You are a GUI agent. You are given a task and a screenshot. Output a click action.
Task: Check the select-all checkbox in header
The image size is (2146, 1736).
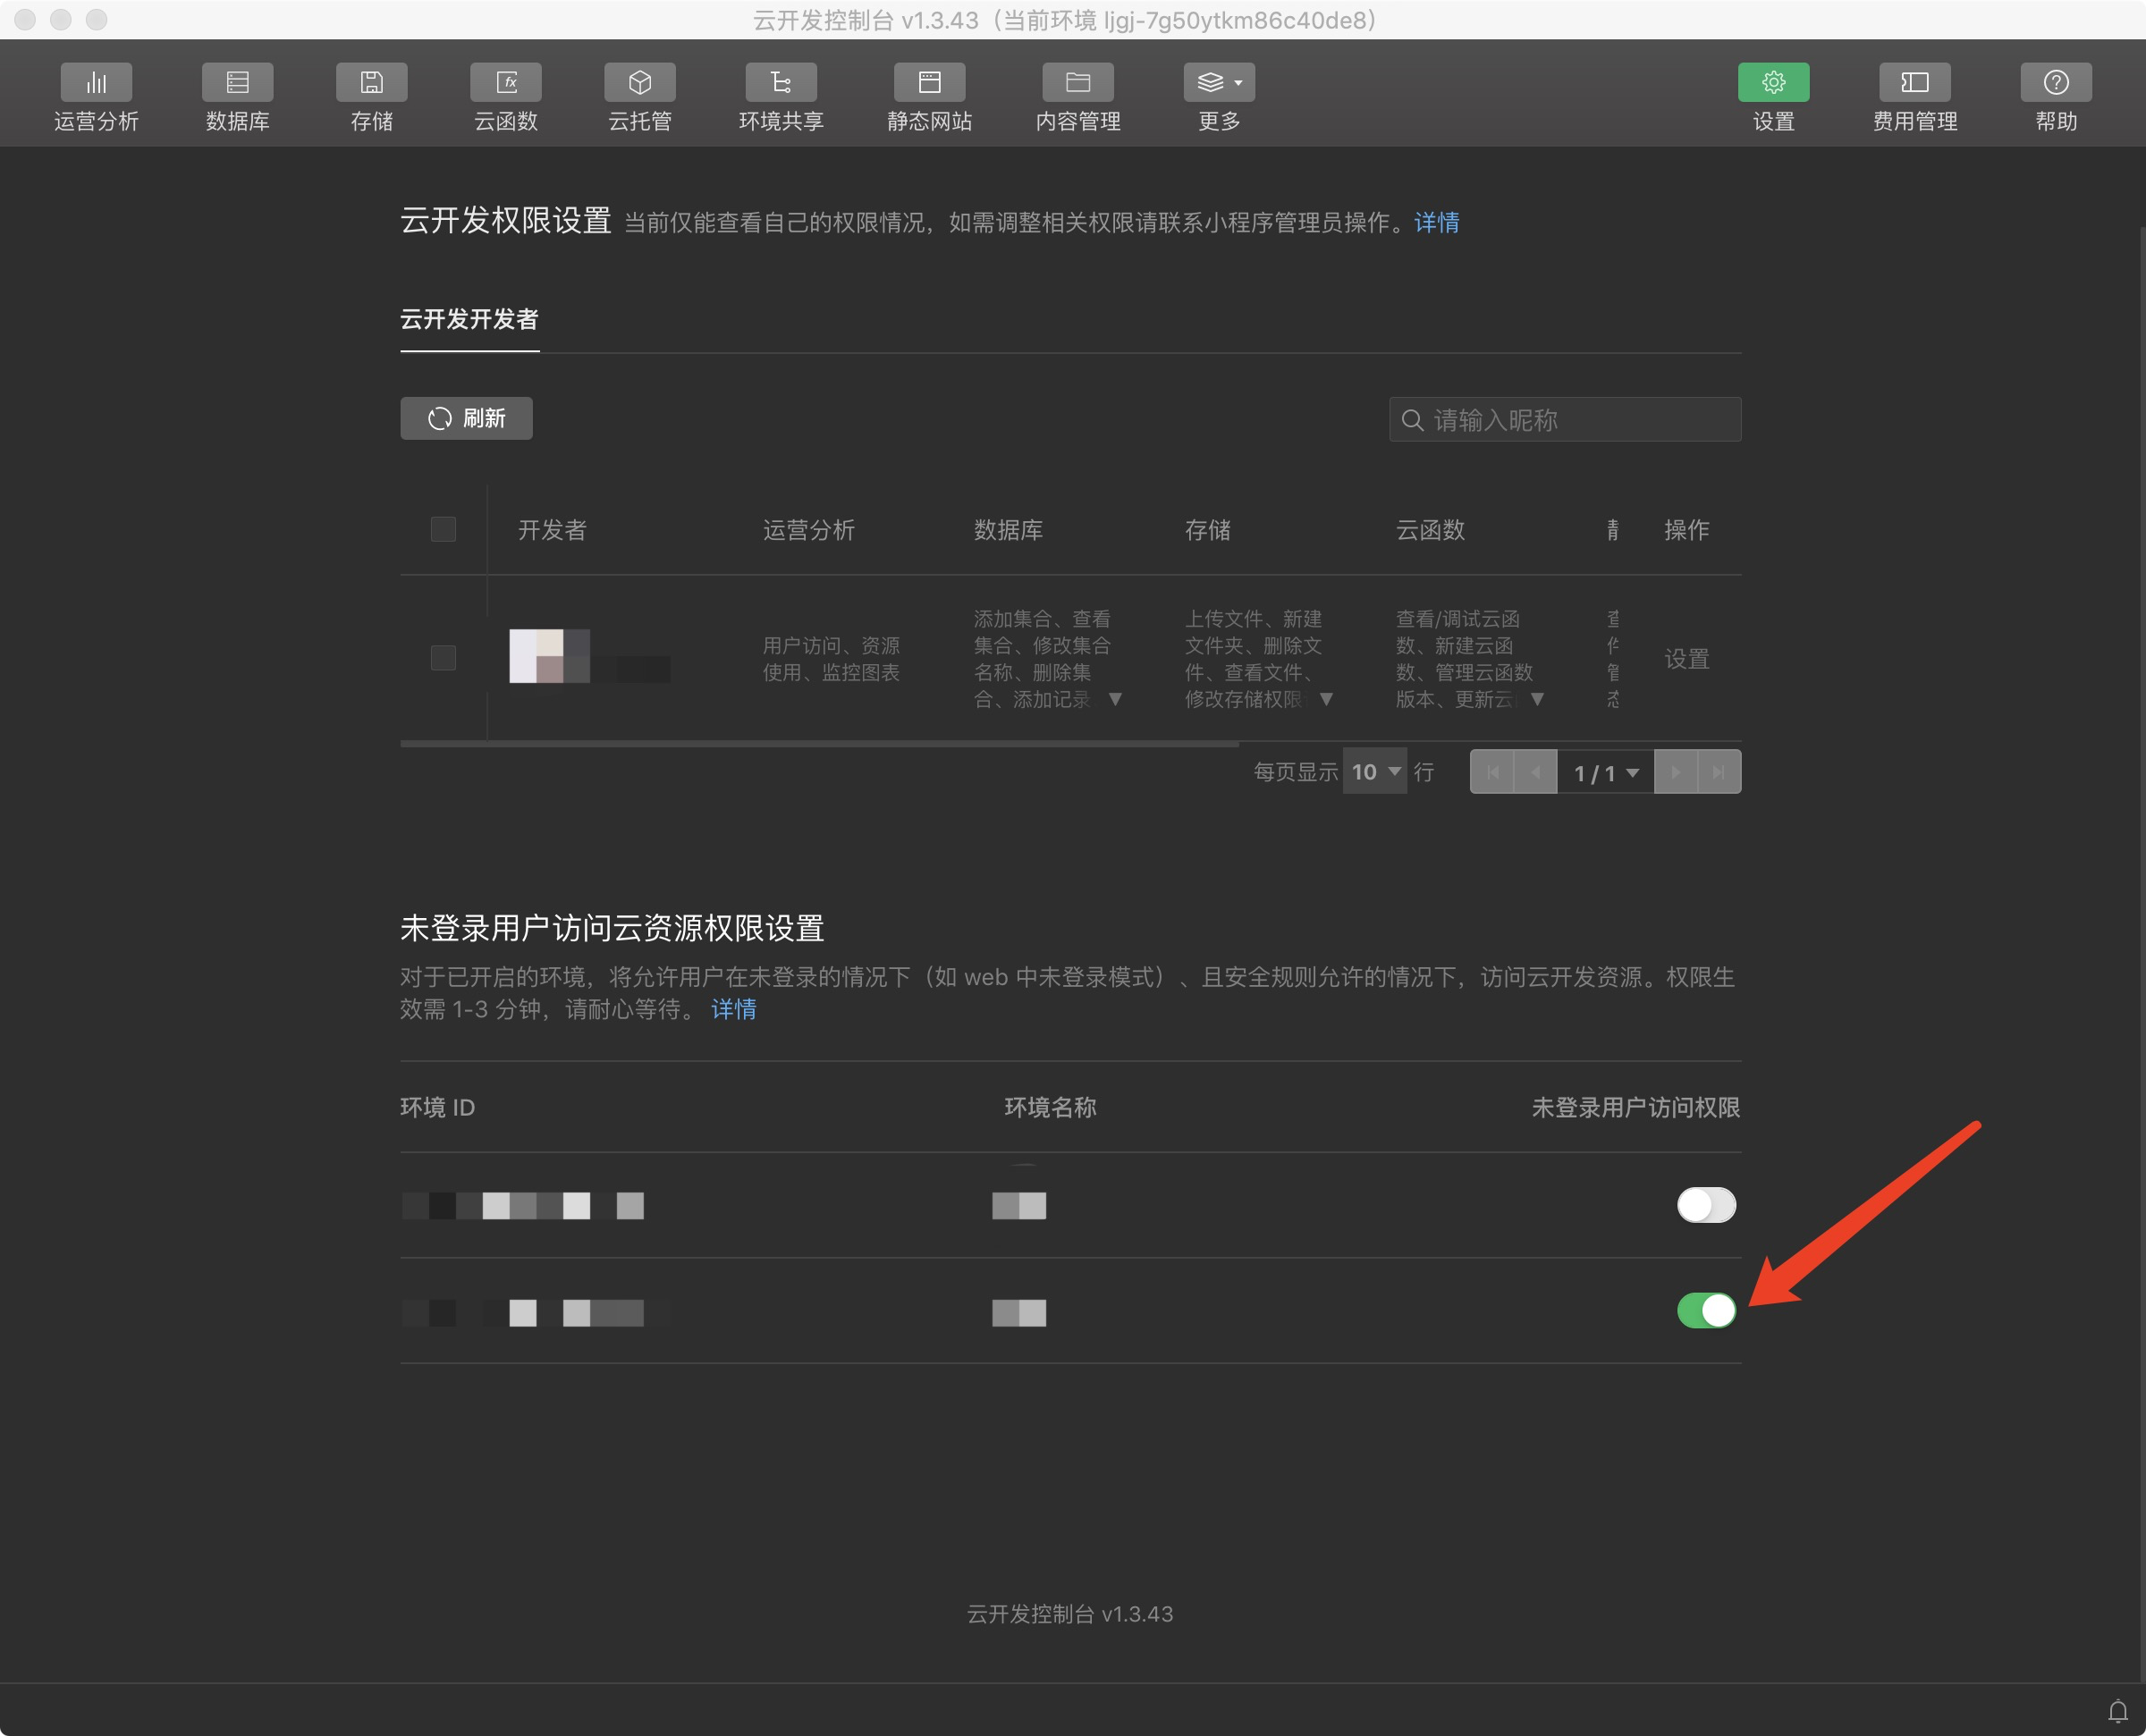[443, 529]
